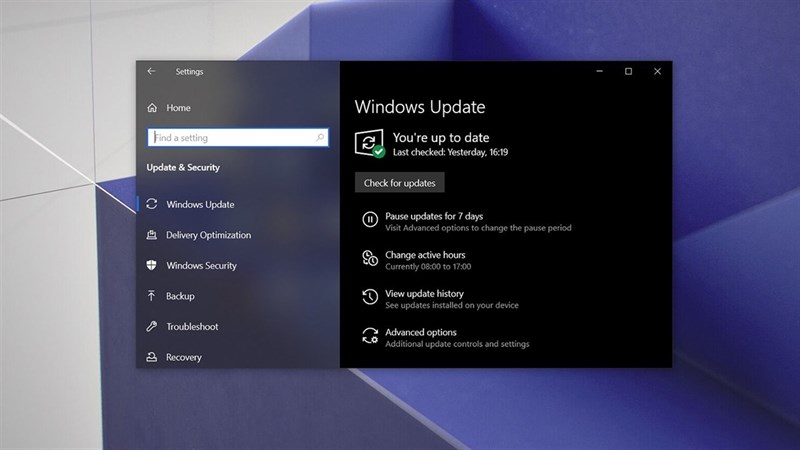This screenshot has width=800, height=450.
Task: Open Advanced options for updates
Action: coord(420,333)
